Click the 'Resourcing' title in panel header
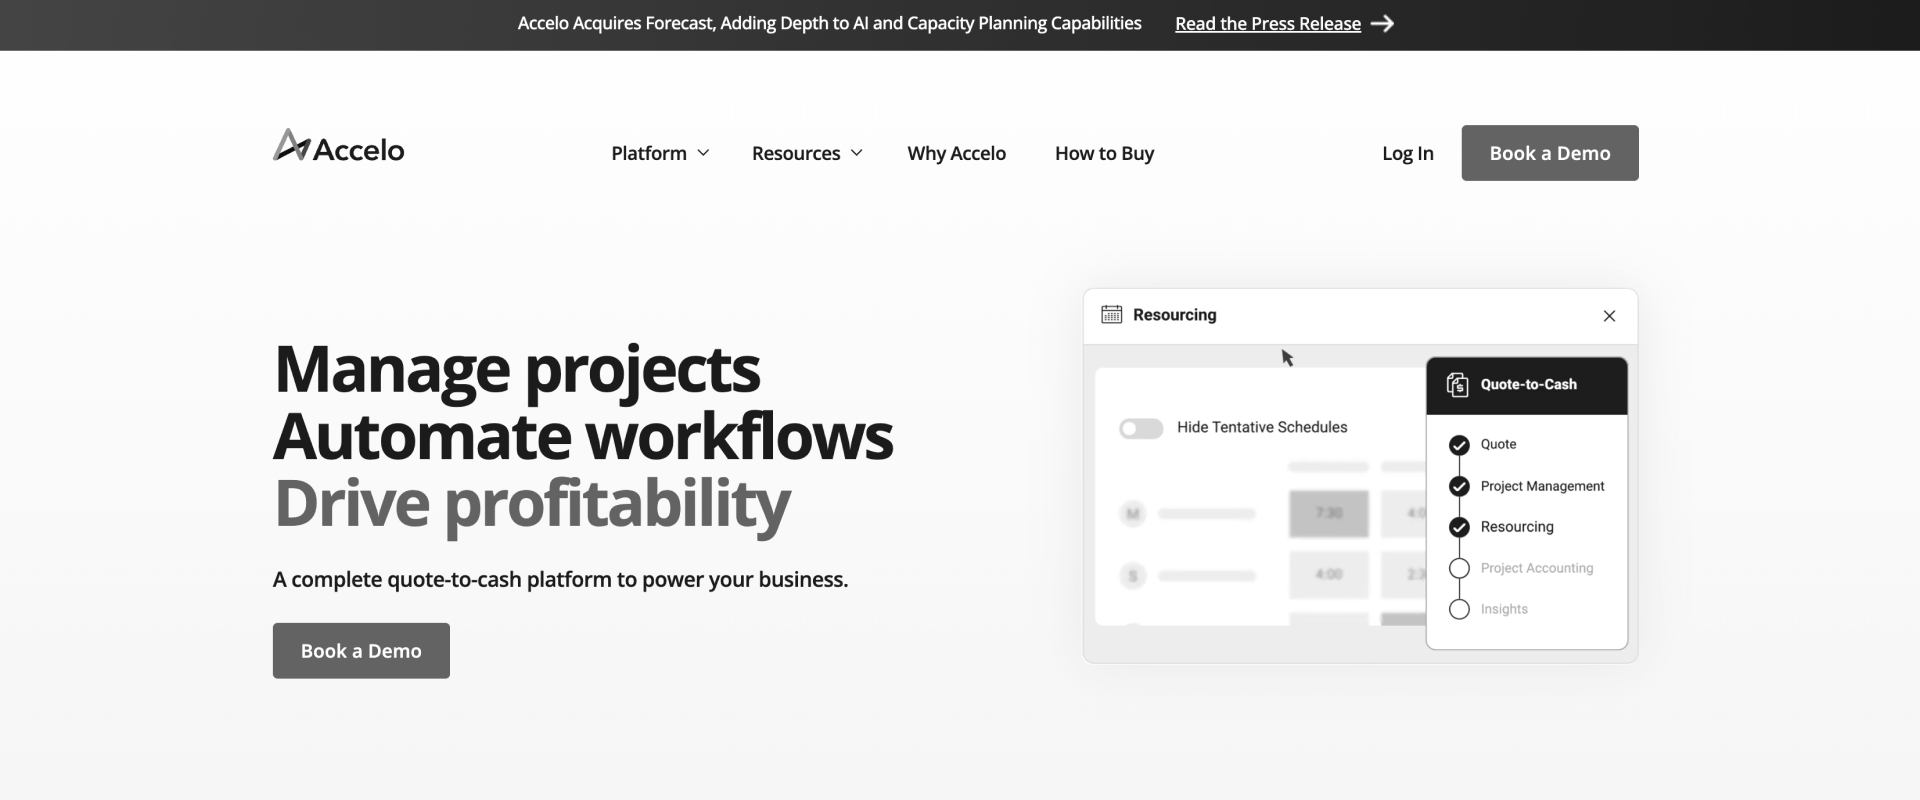 click(1174, 315)
